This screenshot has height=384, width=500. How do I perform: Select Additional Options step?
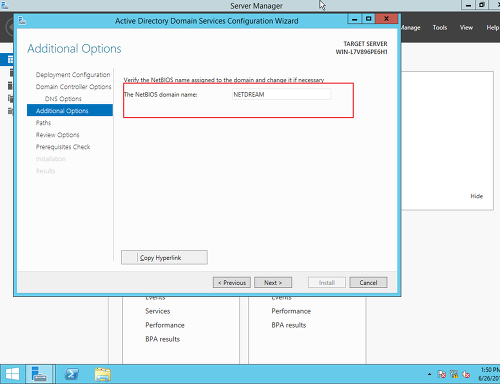70,110
